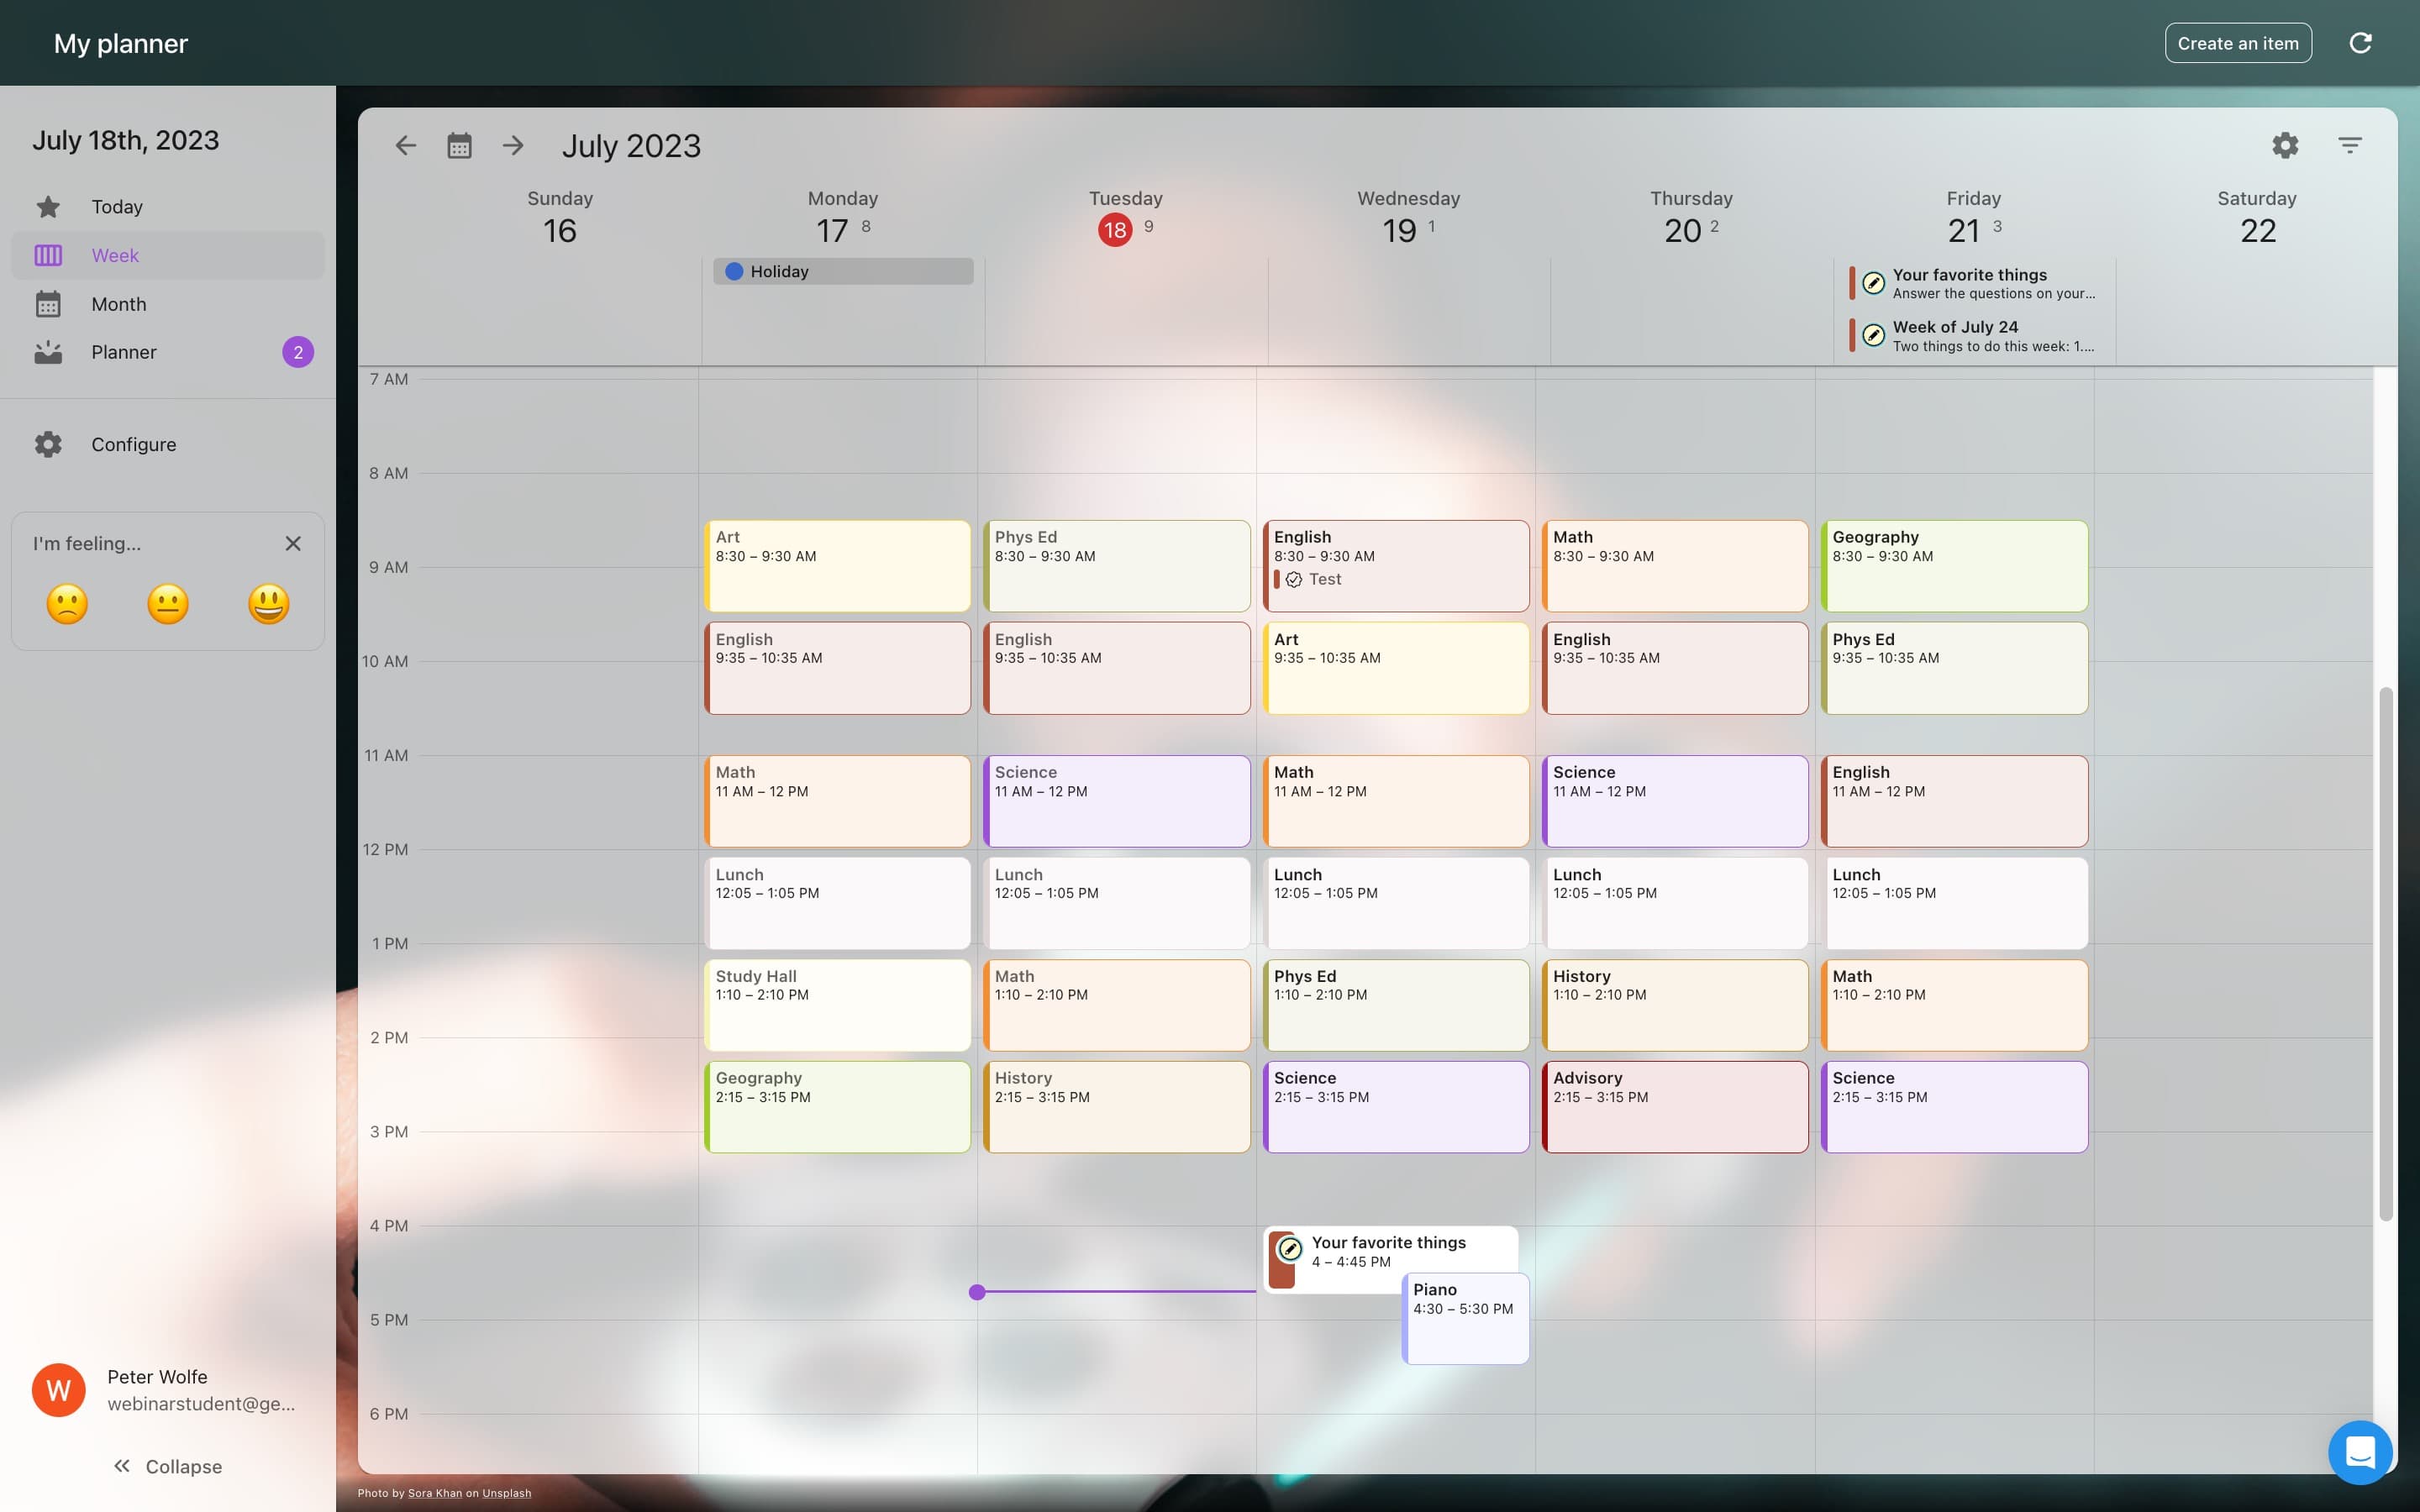Select the happy face mood emoji
Viewport: 2420px width, 1512px height.
point(268,605)
